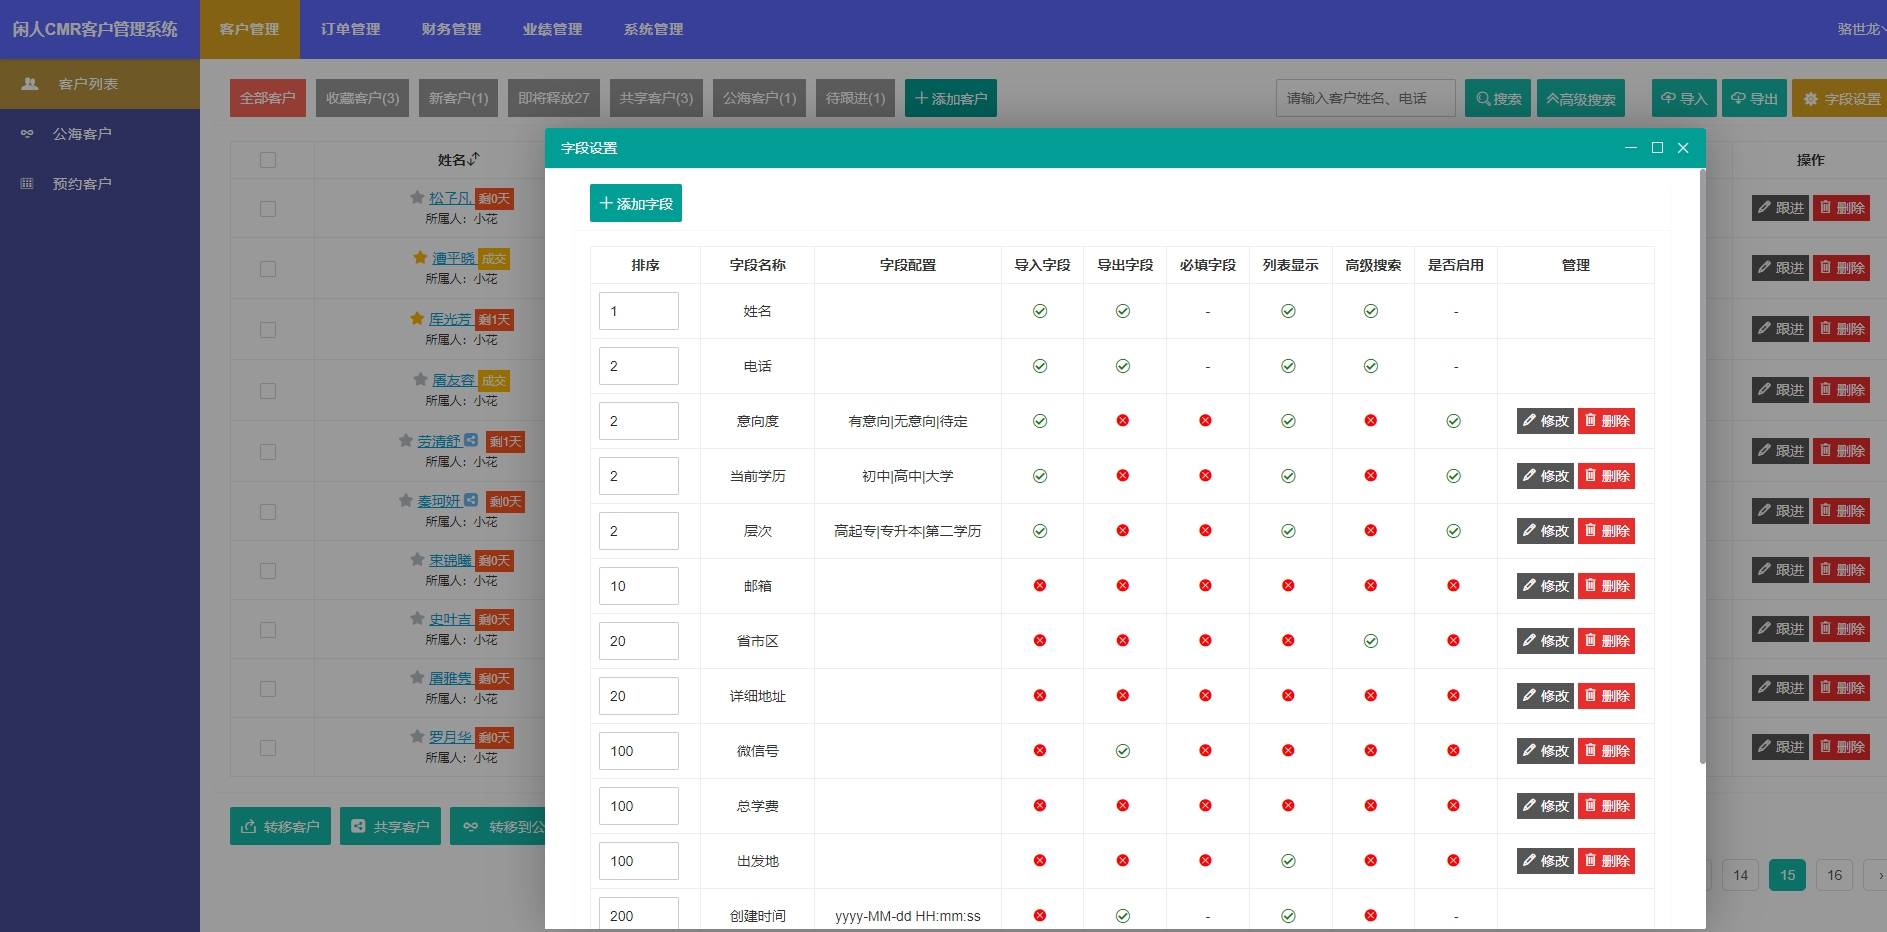Toggle 是否启用 status for 邮箱

click(x=1453, y=586)
